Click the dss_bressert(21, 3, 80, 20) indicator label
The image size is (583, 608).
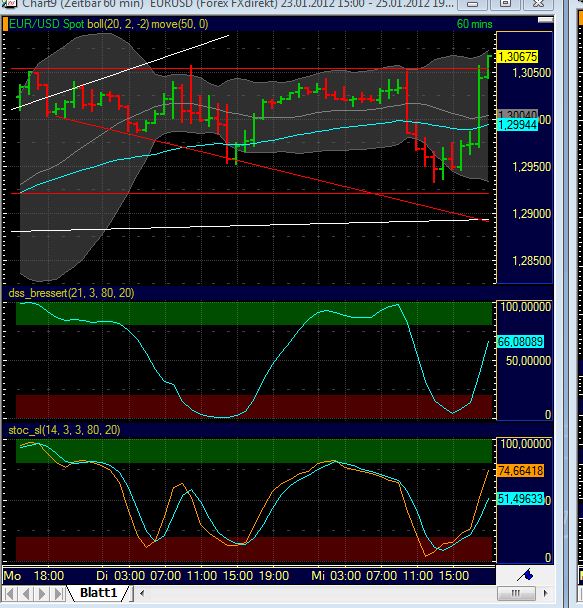(71, 293)
